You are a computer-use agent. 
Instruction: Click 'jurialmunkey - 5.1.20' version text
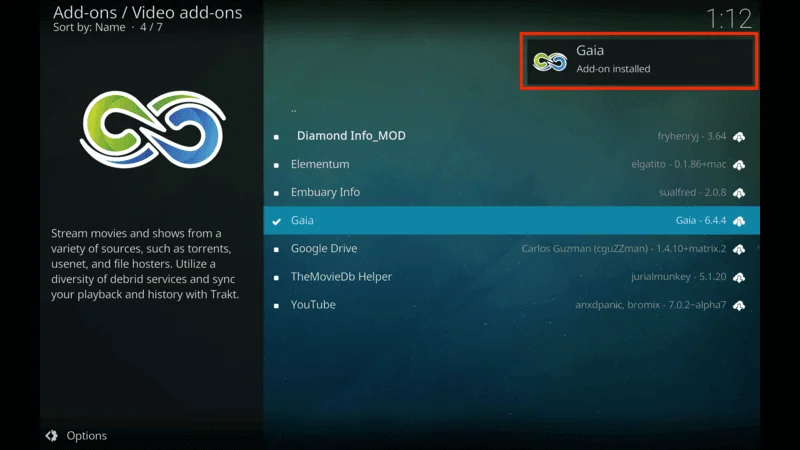679,277
